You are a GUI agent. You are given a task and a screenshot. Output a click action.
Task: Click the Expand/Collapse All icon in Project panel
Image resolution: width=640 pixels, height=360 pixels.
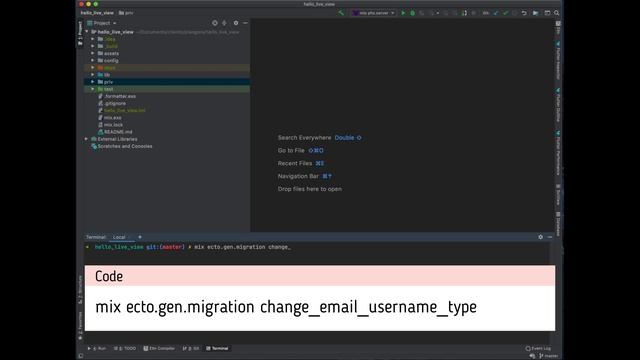click(224, 23)
